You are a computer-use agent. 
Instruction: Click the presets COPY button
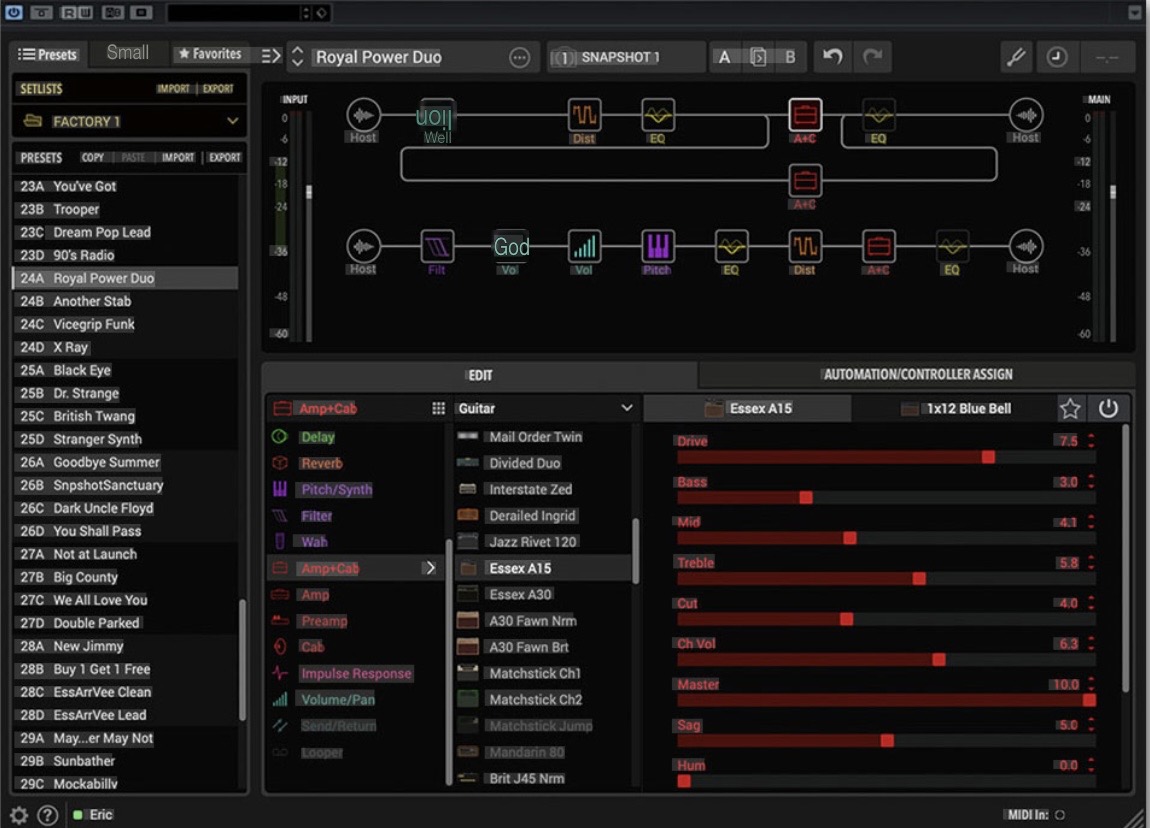(x=92, y=158)
